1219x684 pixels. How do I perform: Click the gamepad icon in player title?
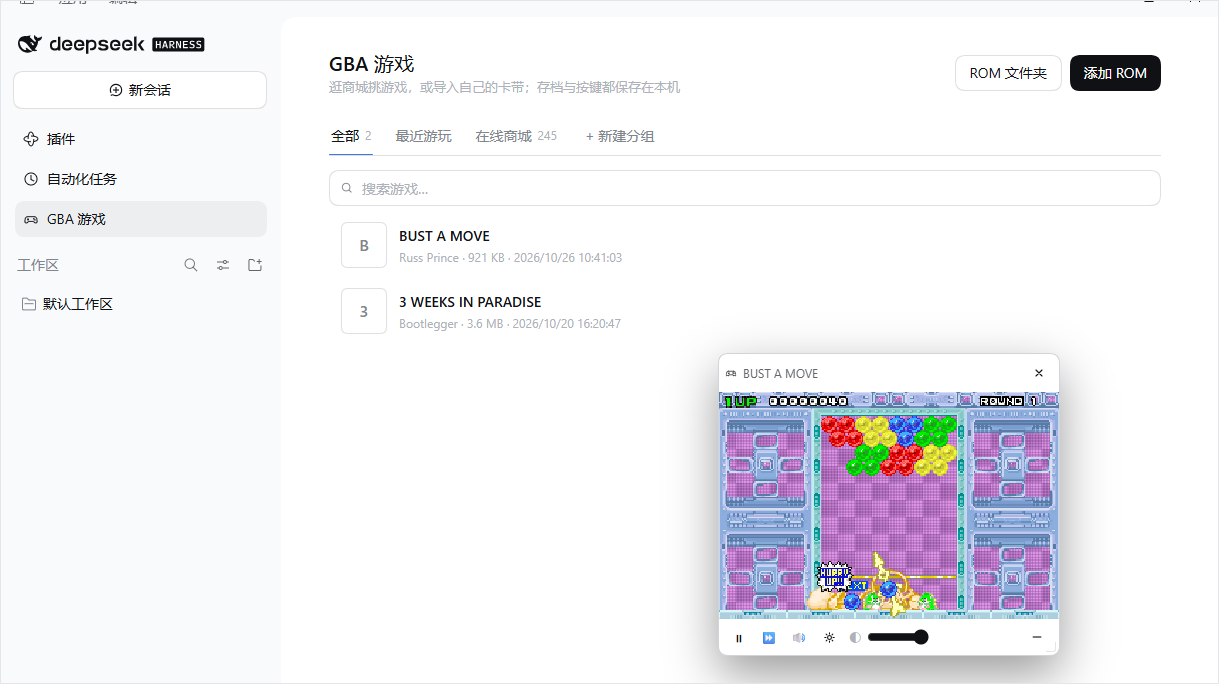(x=731, y=374)
